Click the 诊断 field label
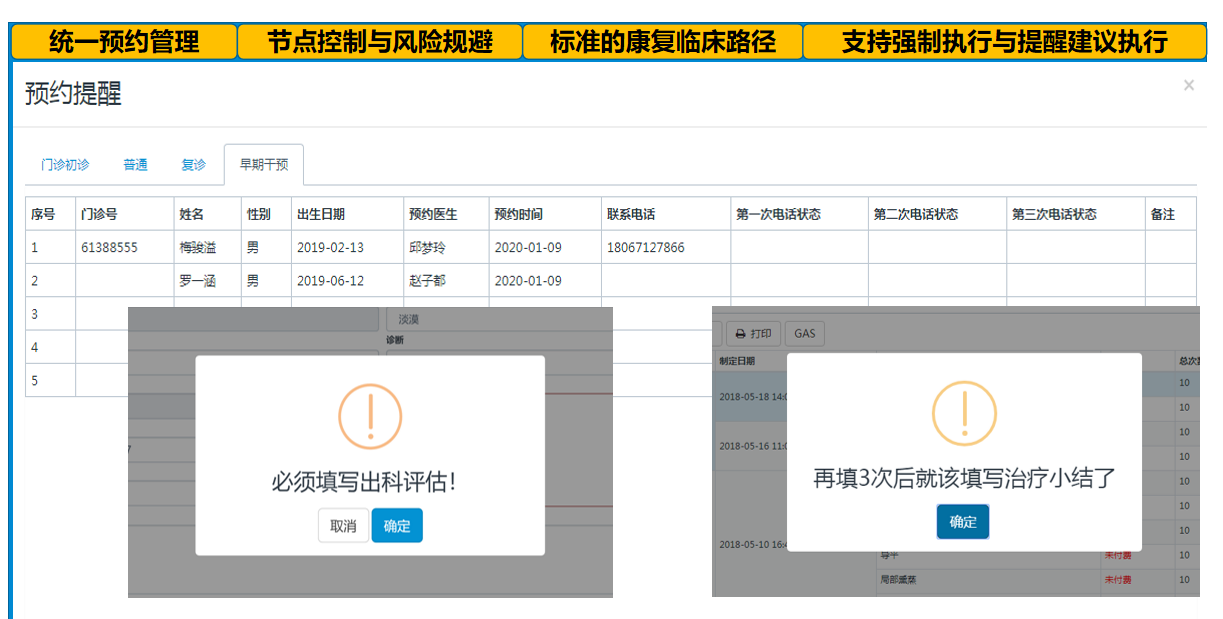Image resolution: width=1223 pixels, height=619 pixels. (x=394, y=340)
